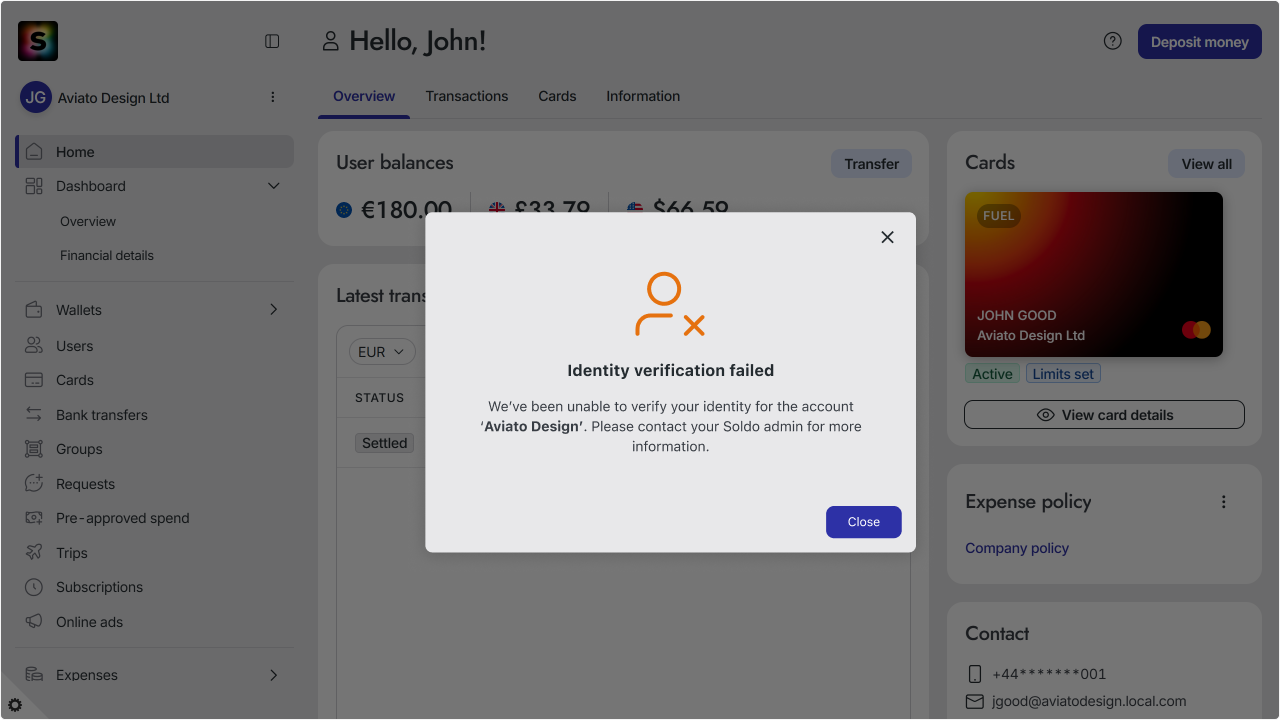Image resolution: width=1280 pixels, height=720 pixels.
Task: Open Bank transfers label in sidebar
Action: 102,415
